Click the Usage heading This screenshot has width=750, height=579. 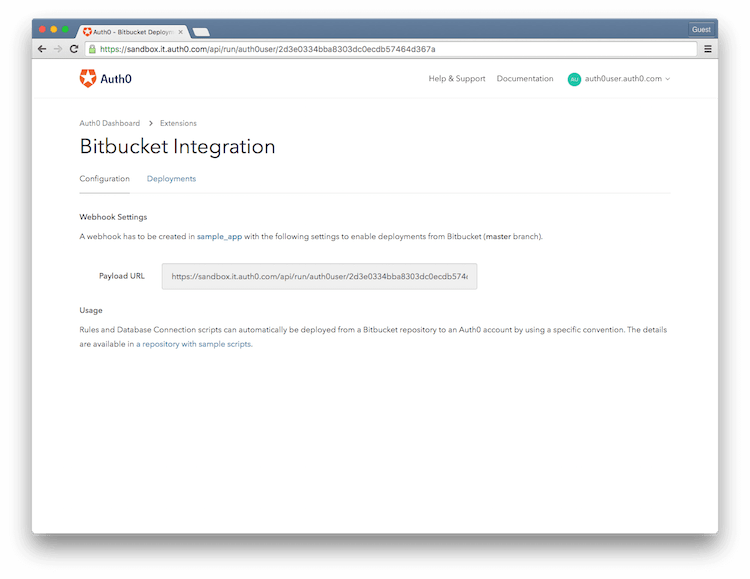click(x=91, y=310)
